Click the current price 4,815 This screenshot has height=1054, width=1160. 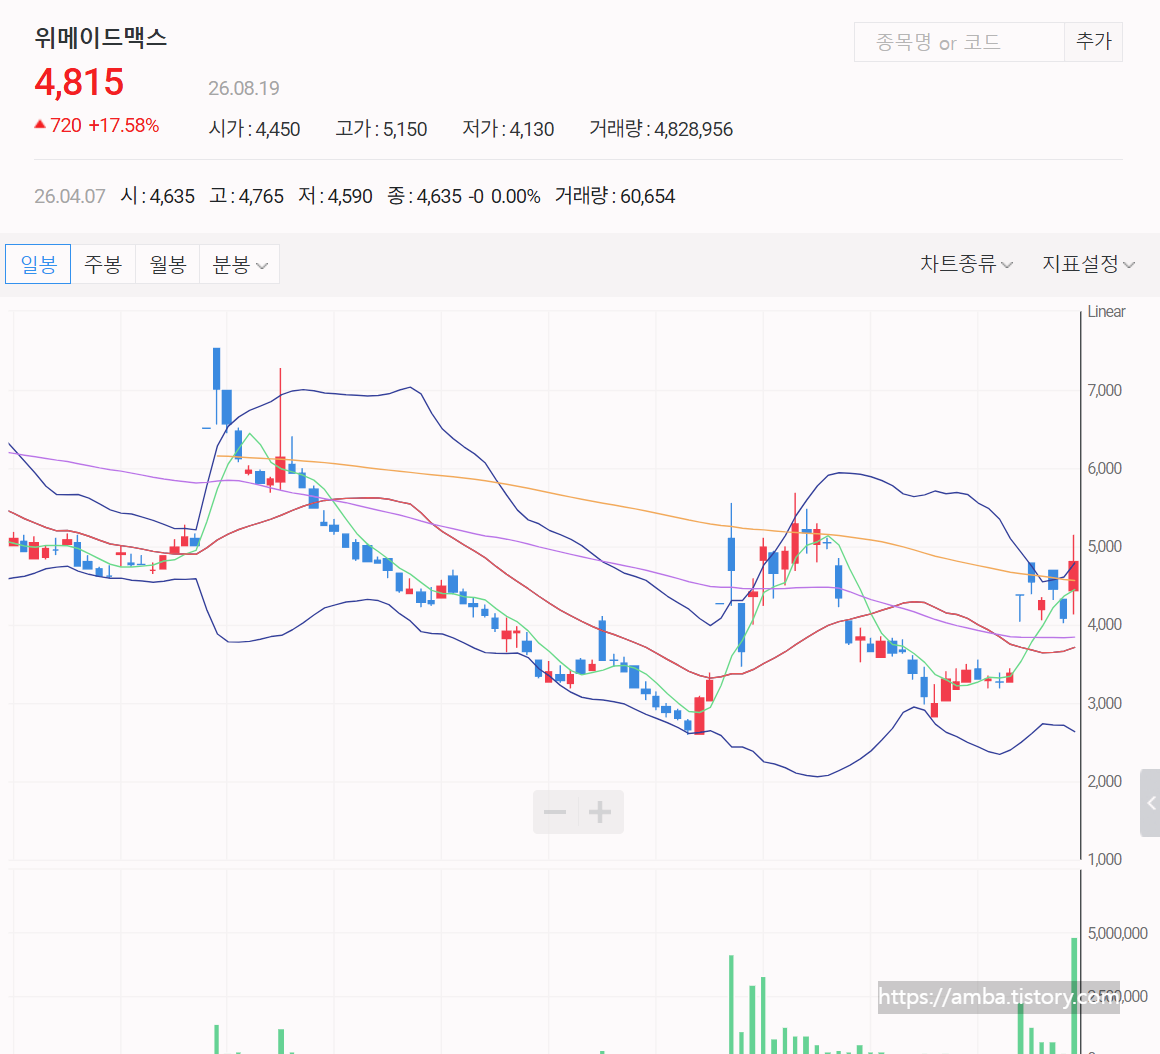(x=79, y=82)
